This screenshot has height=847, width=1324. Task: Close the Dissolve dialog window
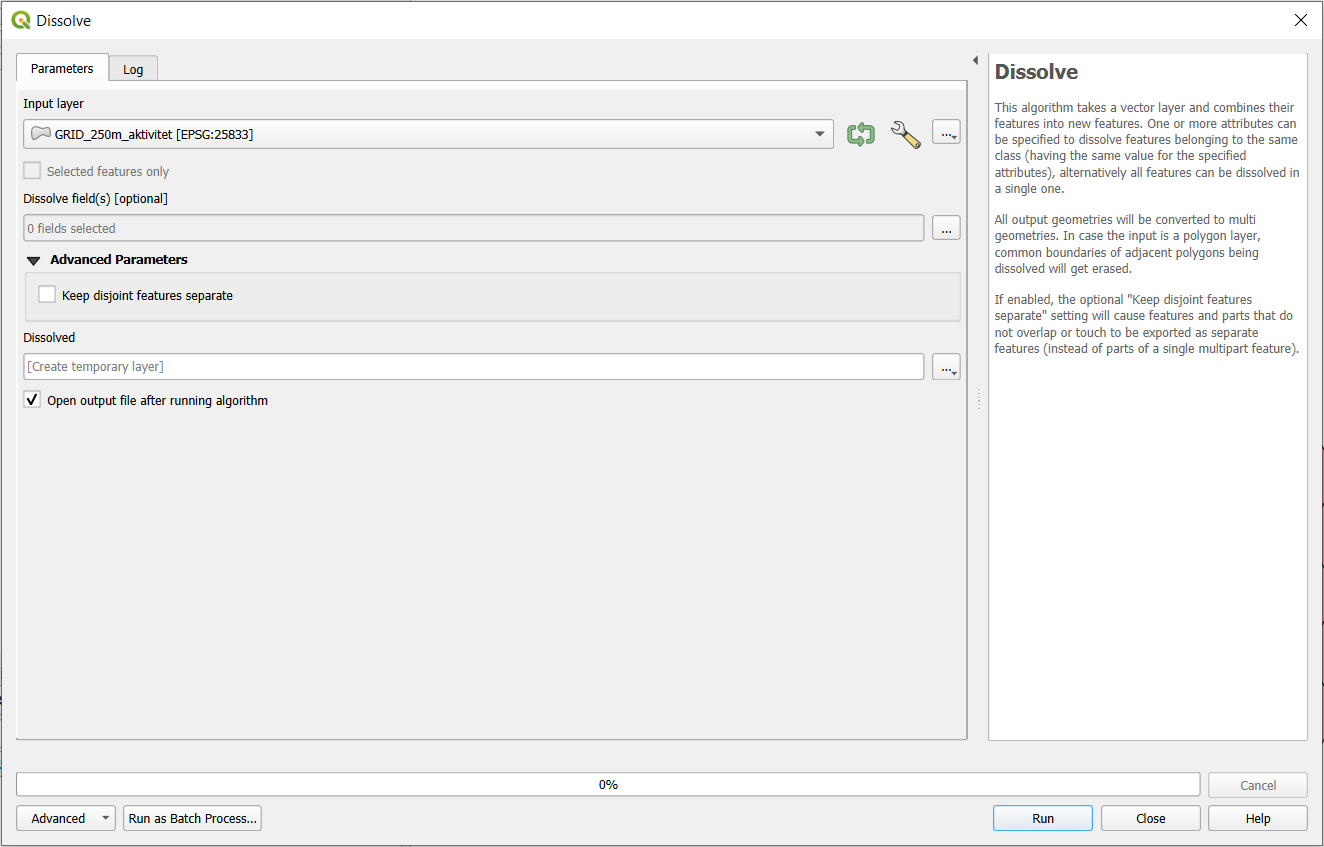pos(1301,20)
